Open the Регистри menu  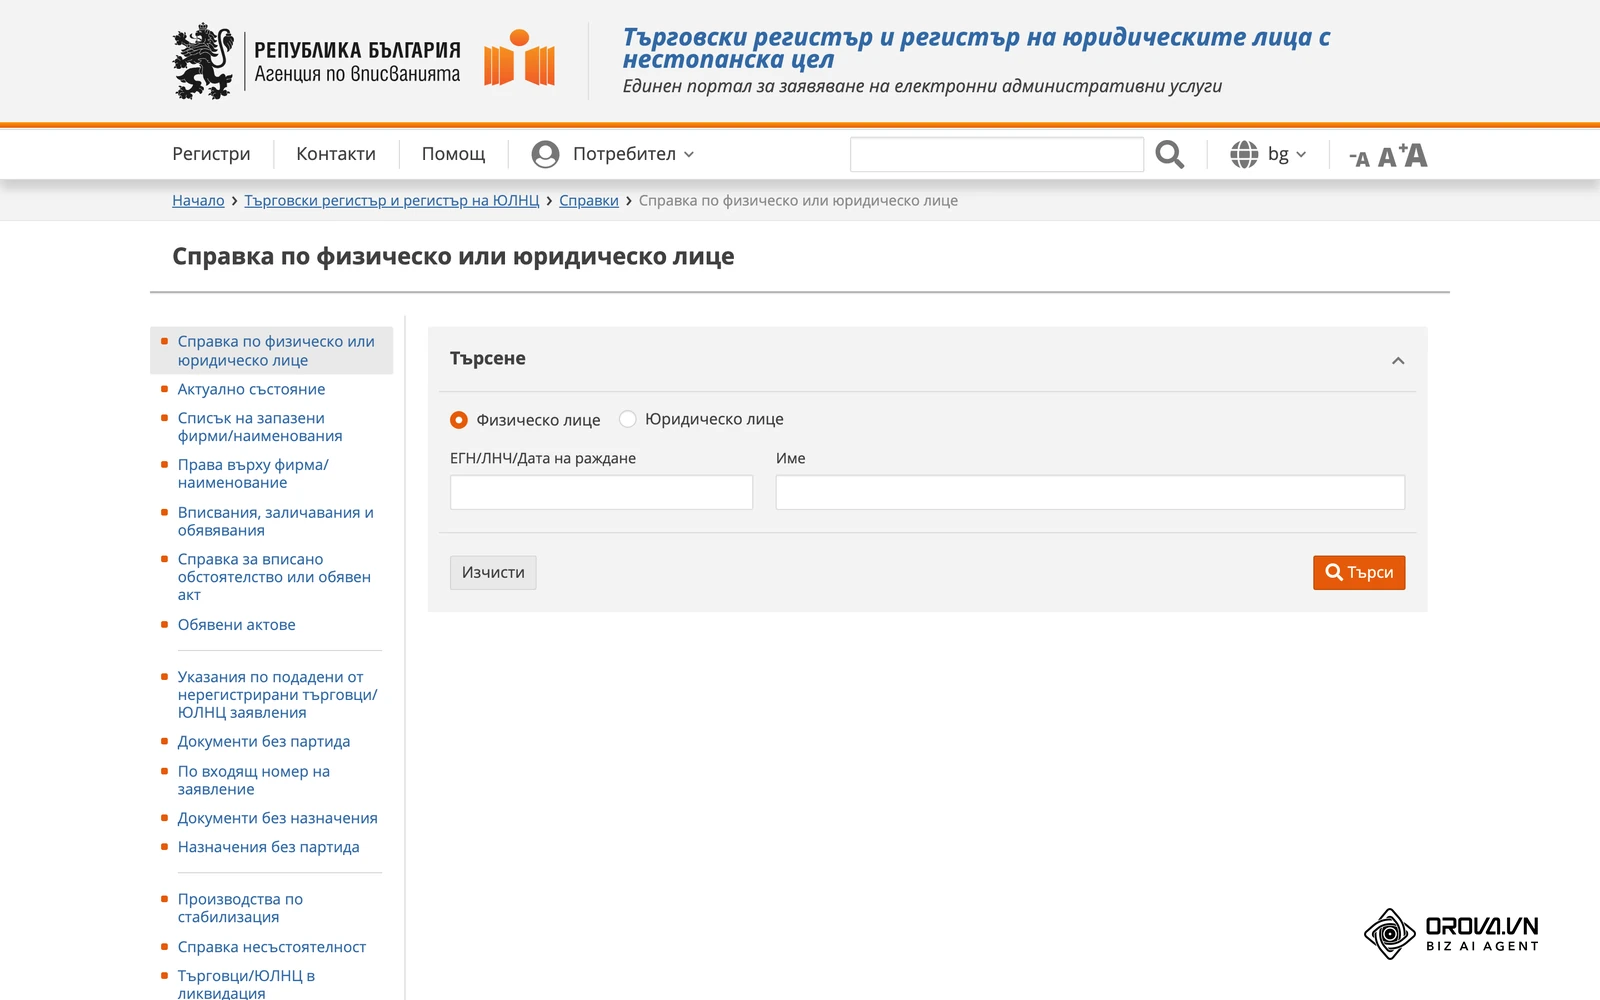coord(211,154)
